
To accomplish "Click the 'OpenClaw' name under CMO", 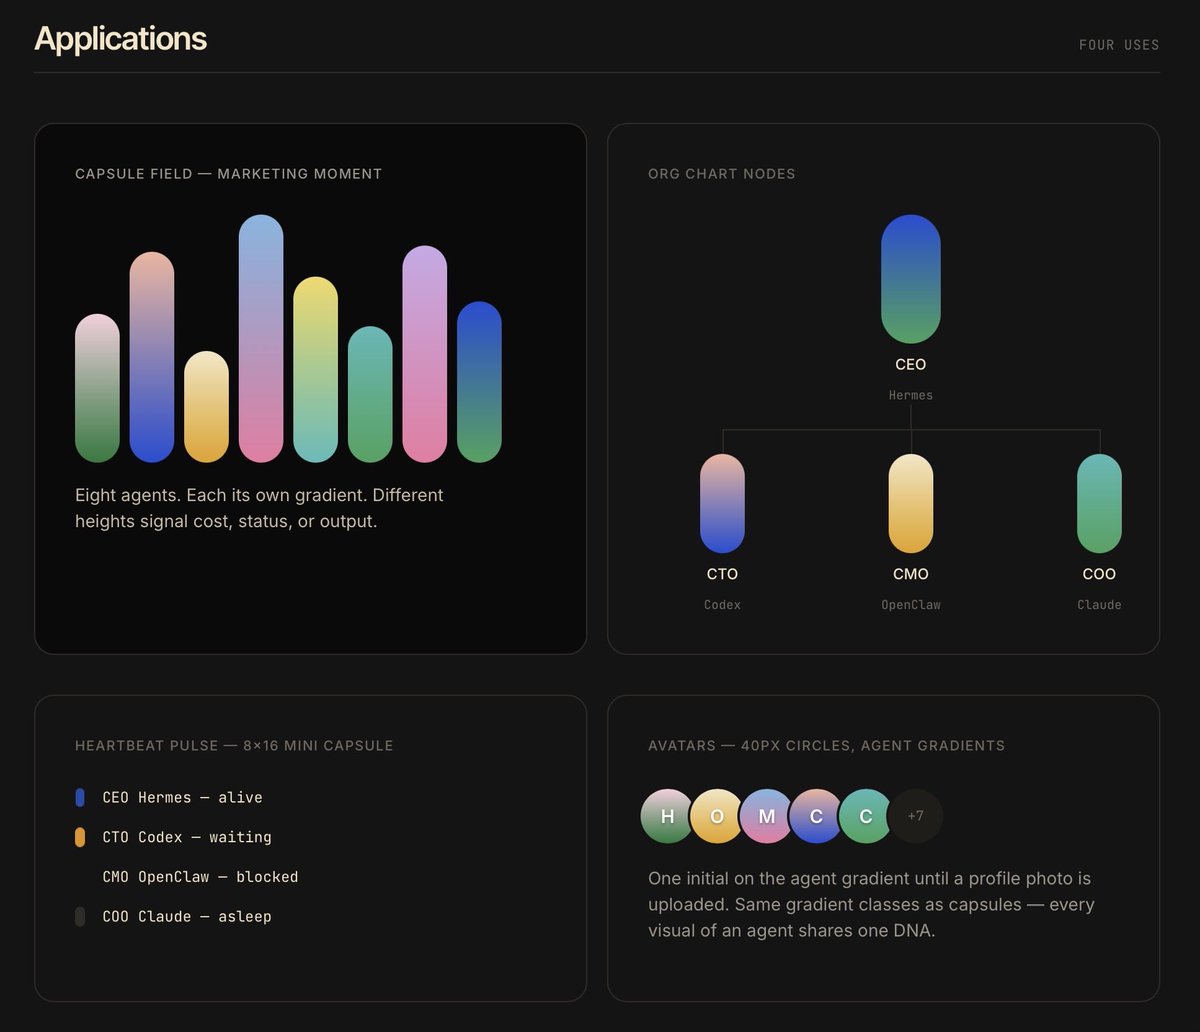I will point(911,605).
